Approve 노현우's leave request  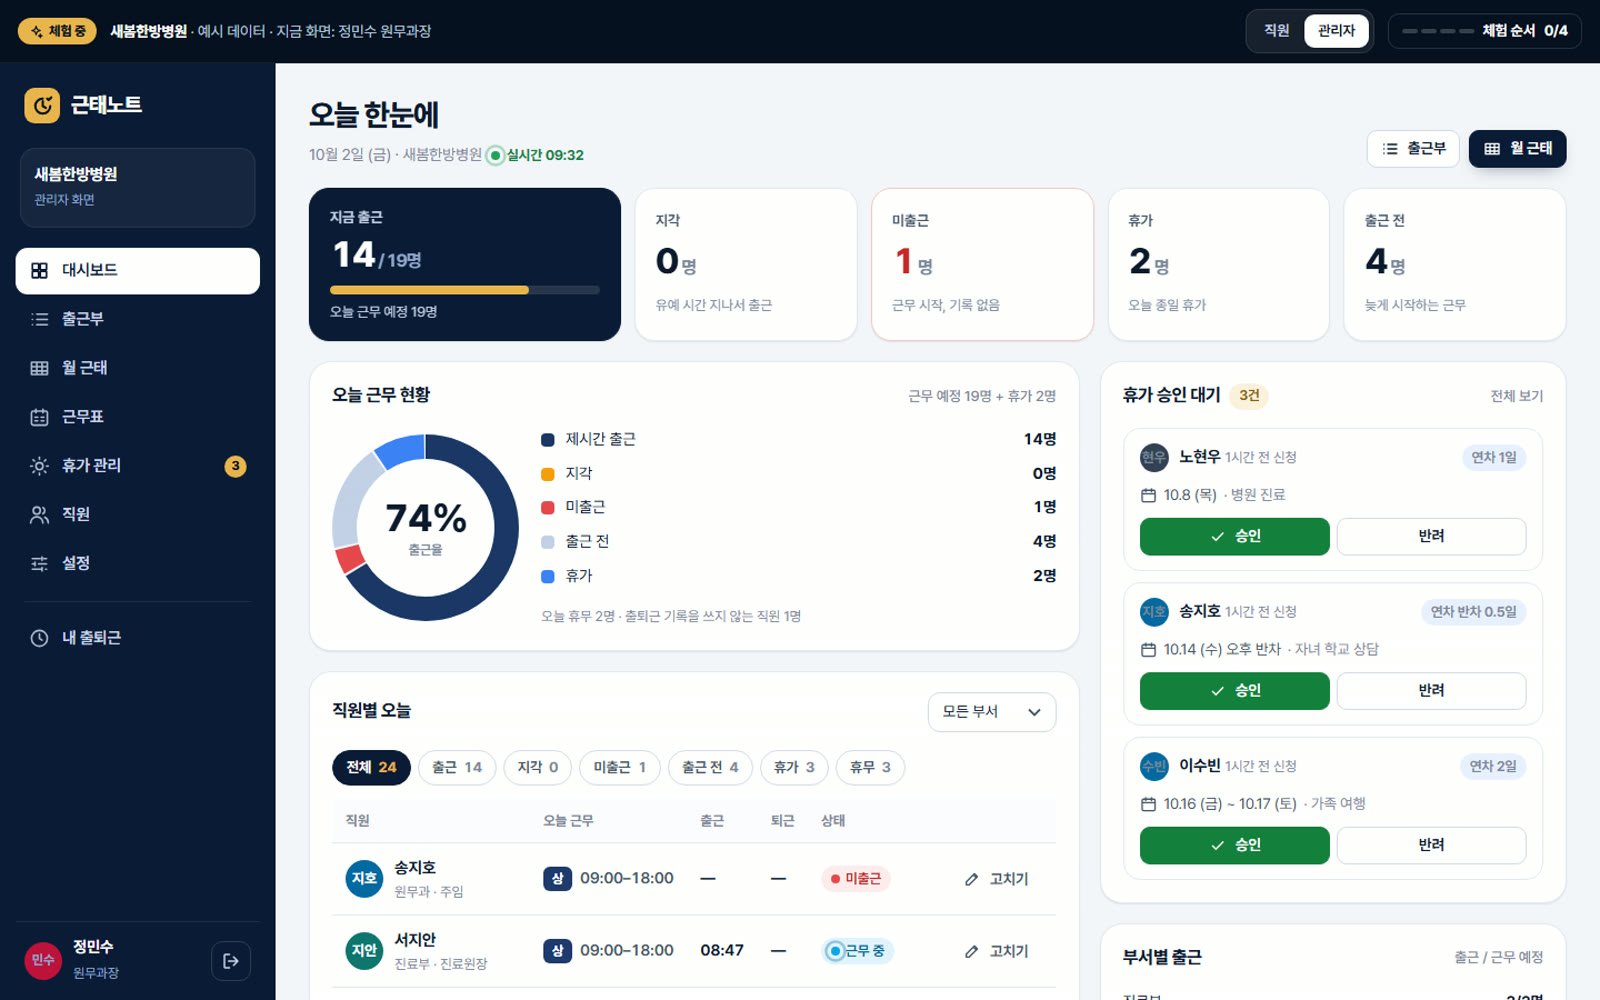pyautogui.click(x=1235, y=536)
